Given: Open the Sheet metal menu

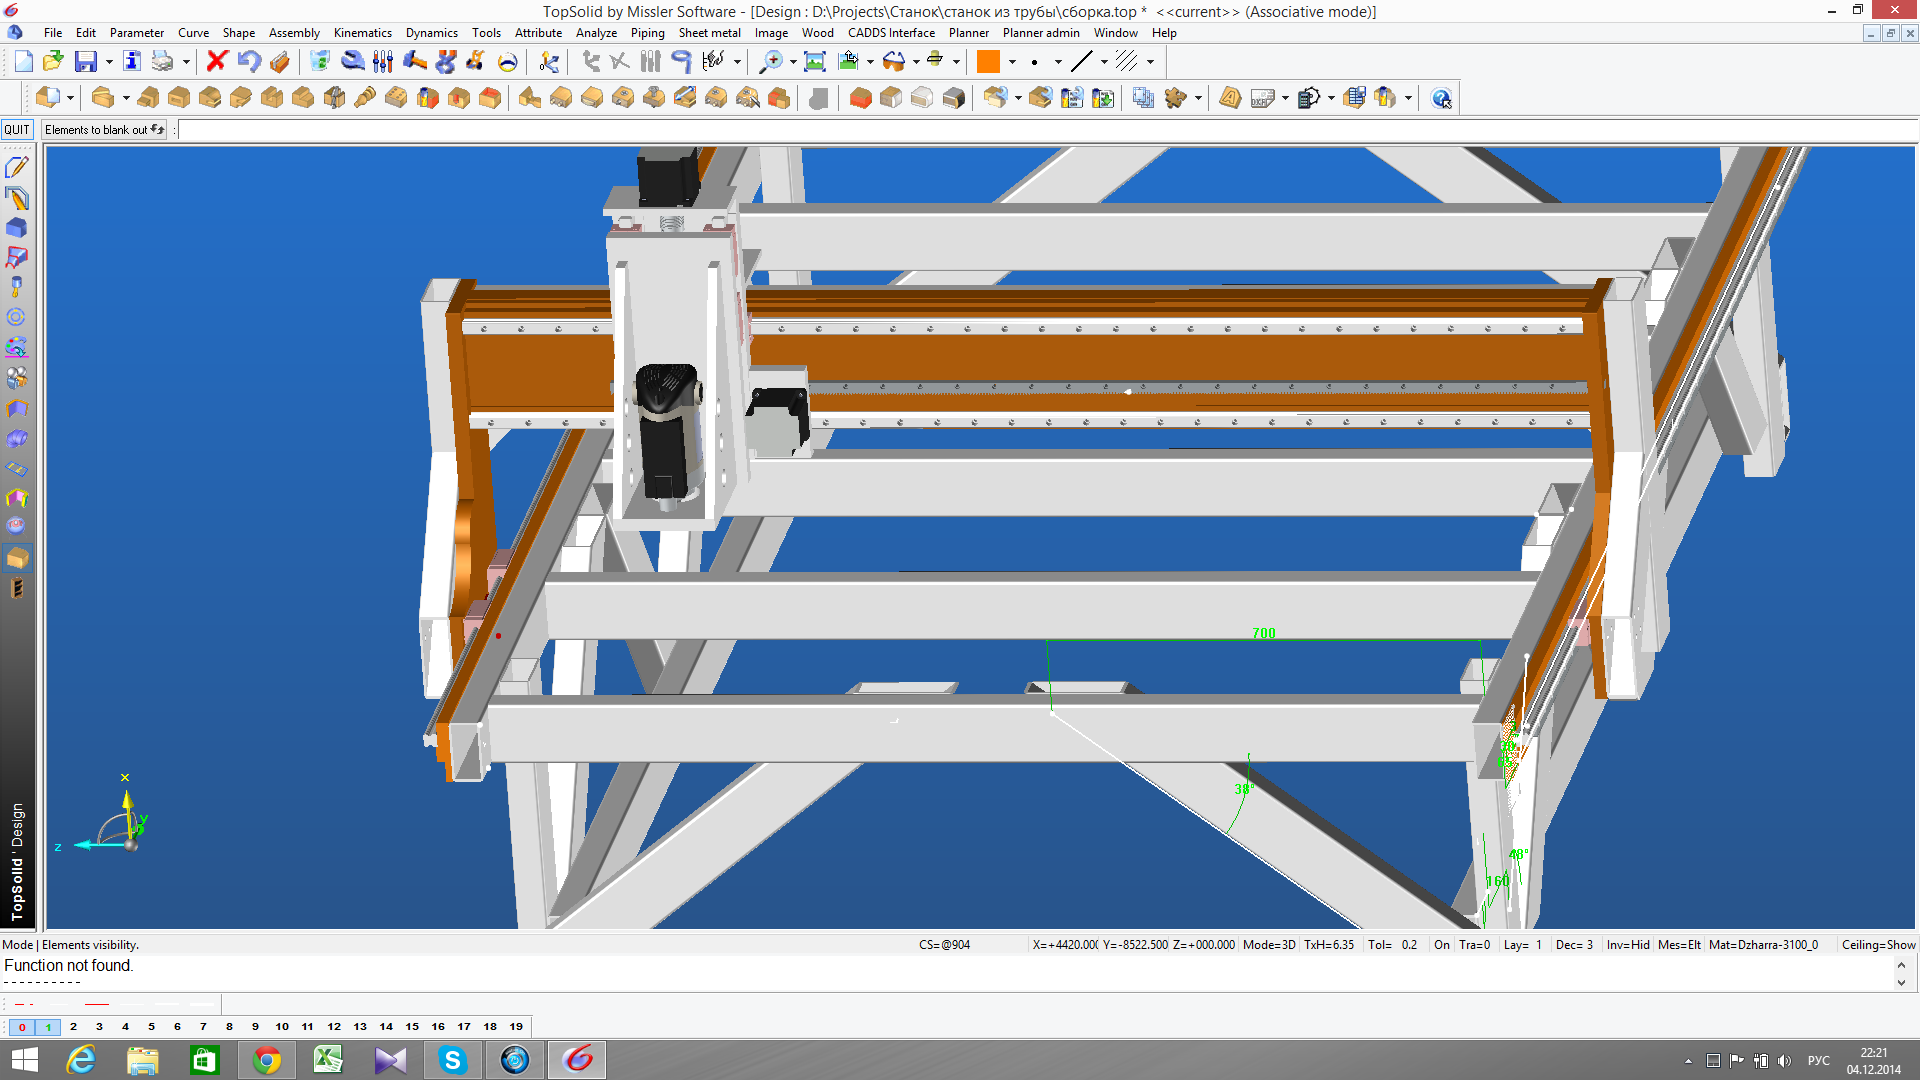Looking at the screenshot, I should tap(709, 33).
